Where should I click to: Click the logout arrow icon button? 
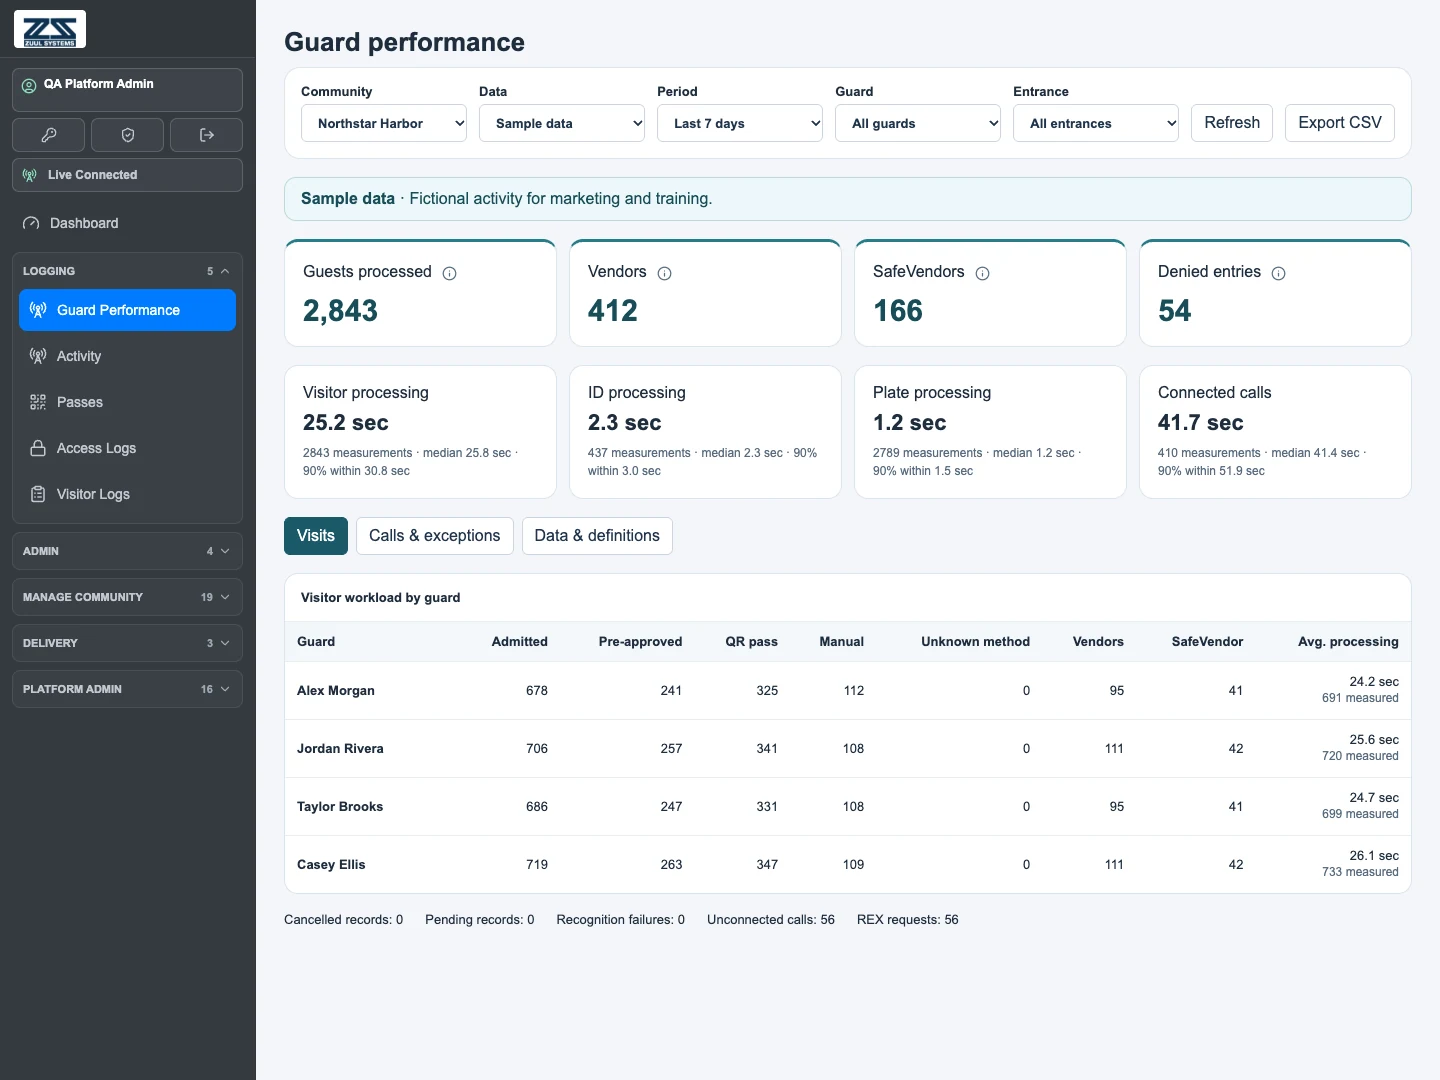point(206,135)
